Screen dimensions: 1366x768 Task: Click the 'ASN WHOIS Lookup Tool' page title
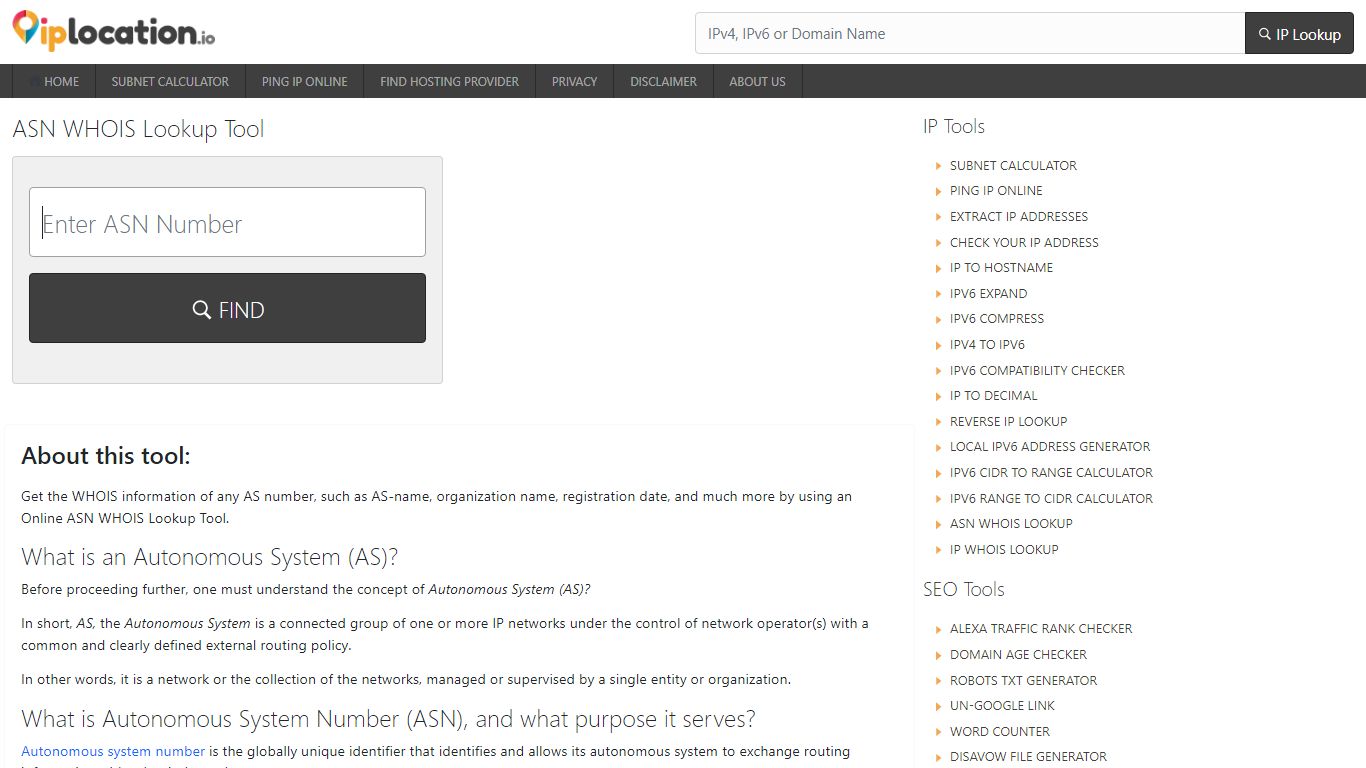[x=139, y=129]
